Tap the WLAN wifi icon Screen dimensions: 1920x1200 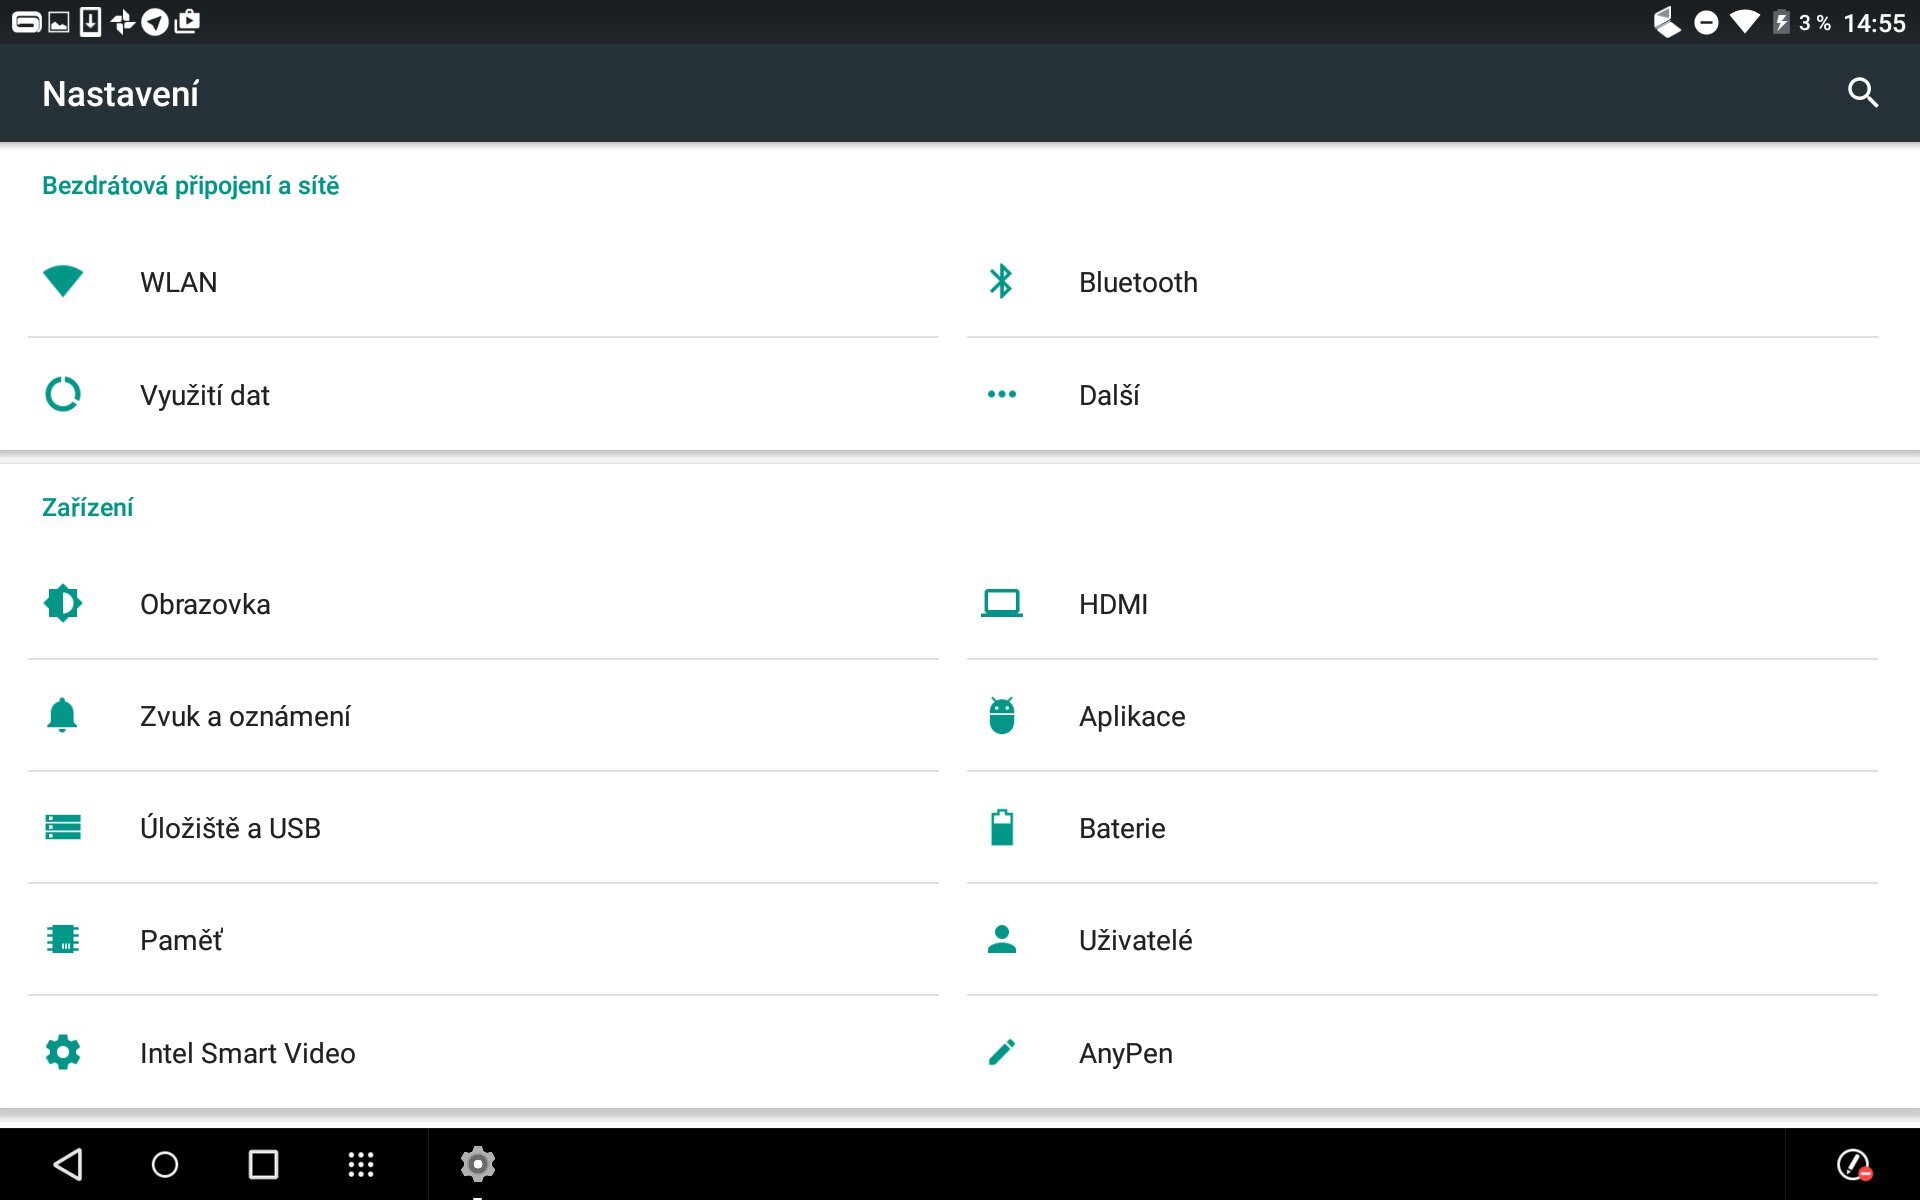(63, 281)
